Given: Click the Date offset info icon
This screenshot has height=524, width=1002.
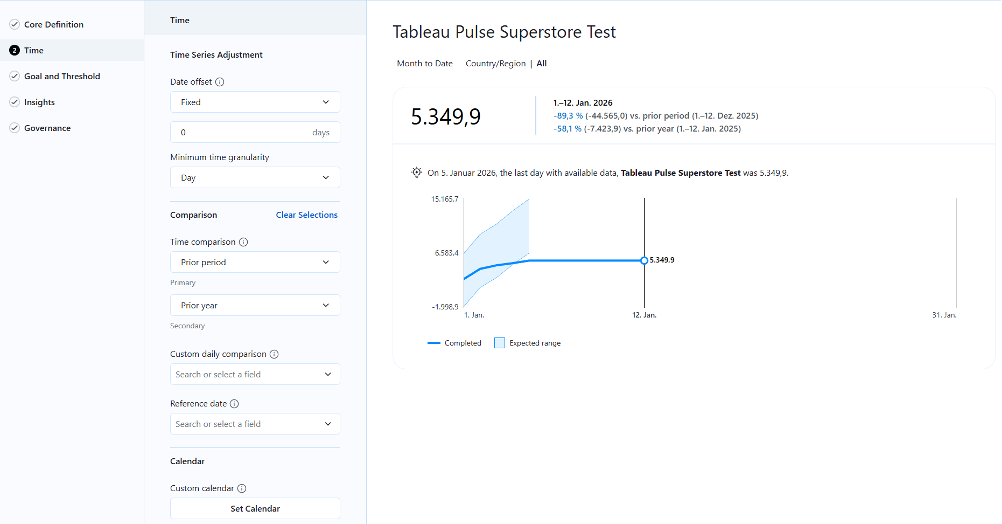Looking at the screenshot, I should [x=220, y=82].
